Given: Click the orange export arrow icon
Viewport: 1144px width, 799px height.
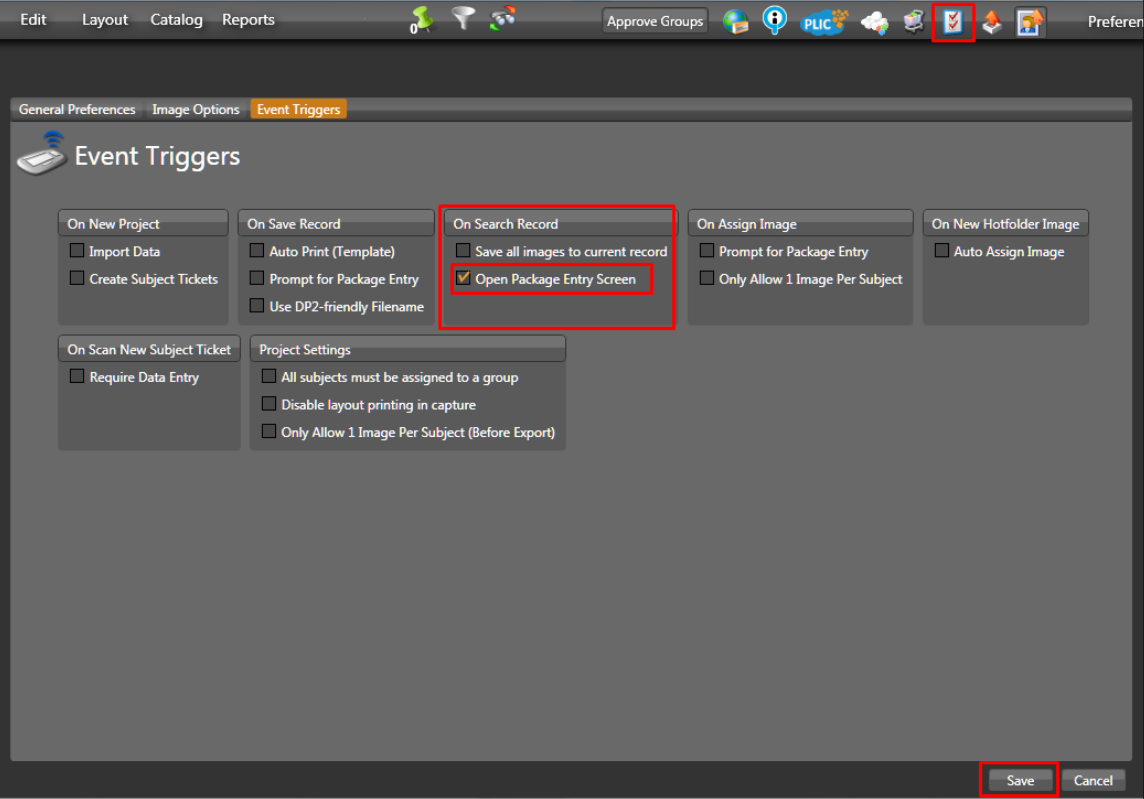Looking at the screenshot, I should 991,20.
